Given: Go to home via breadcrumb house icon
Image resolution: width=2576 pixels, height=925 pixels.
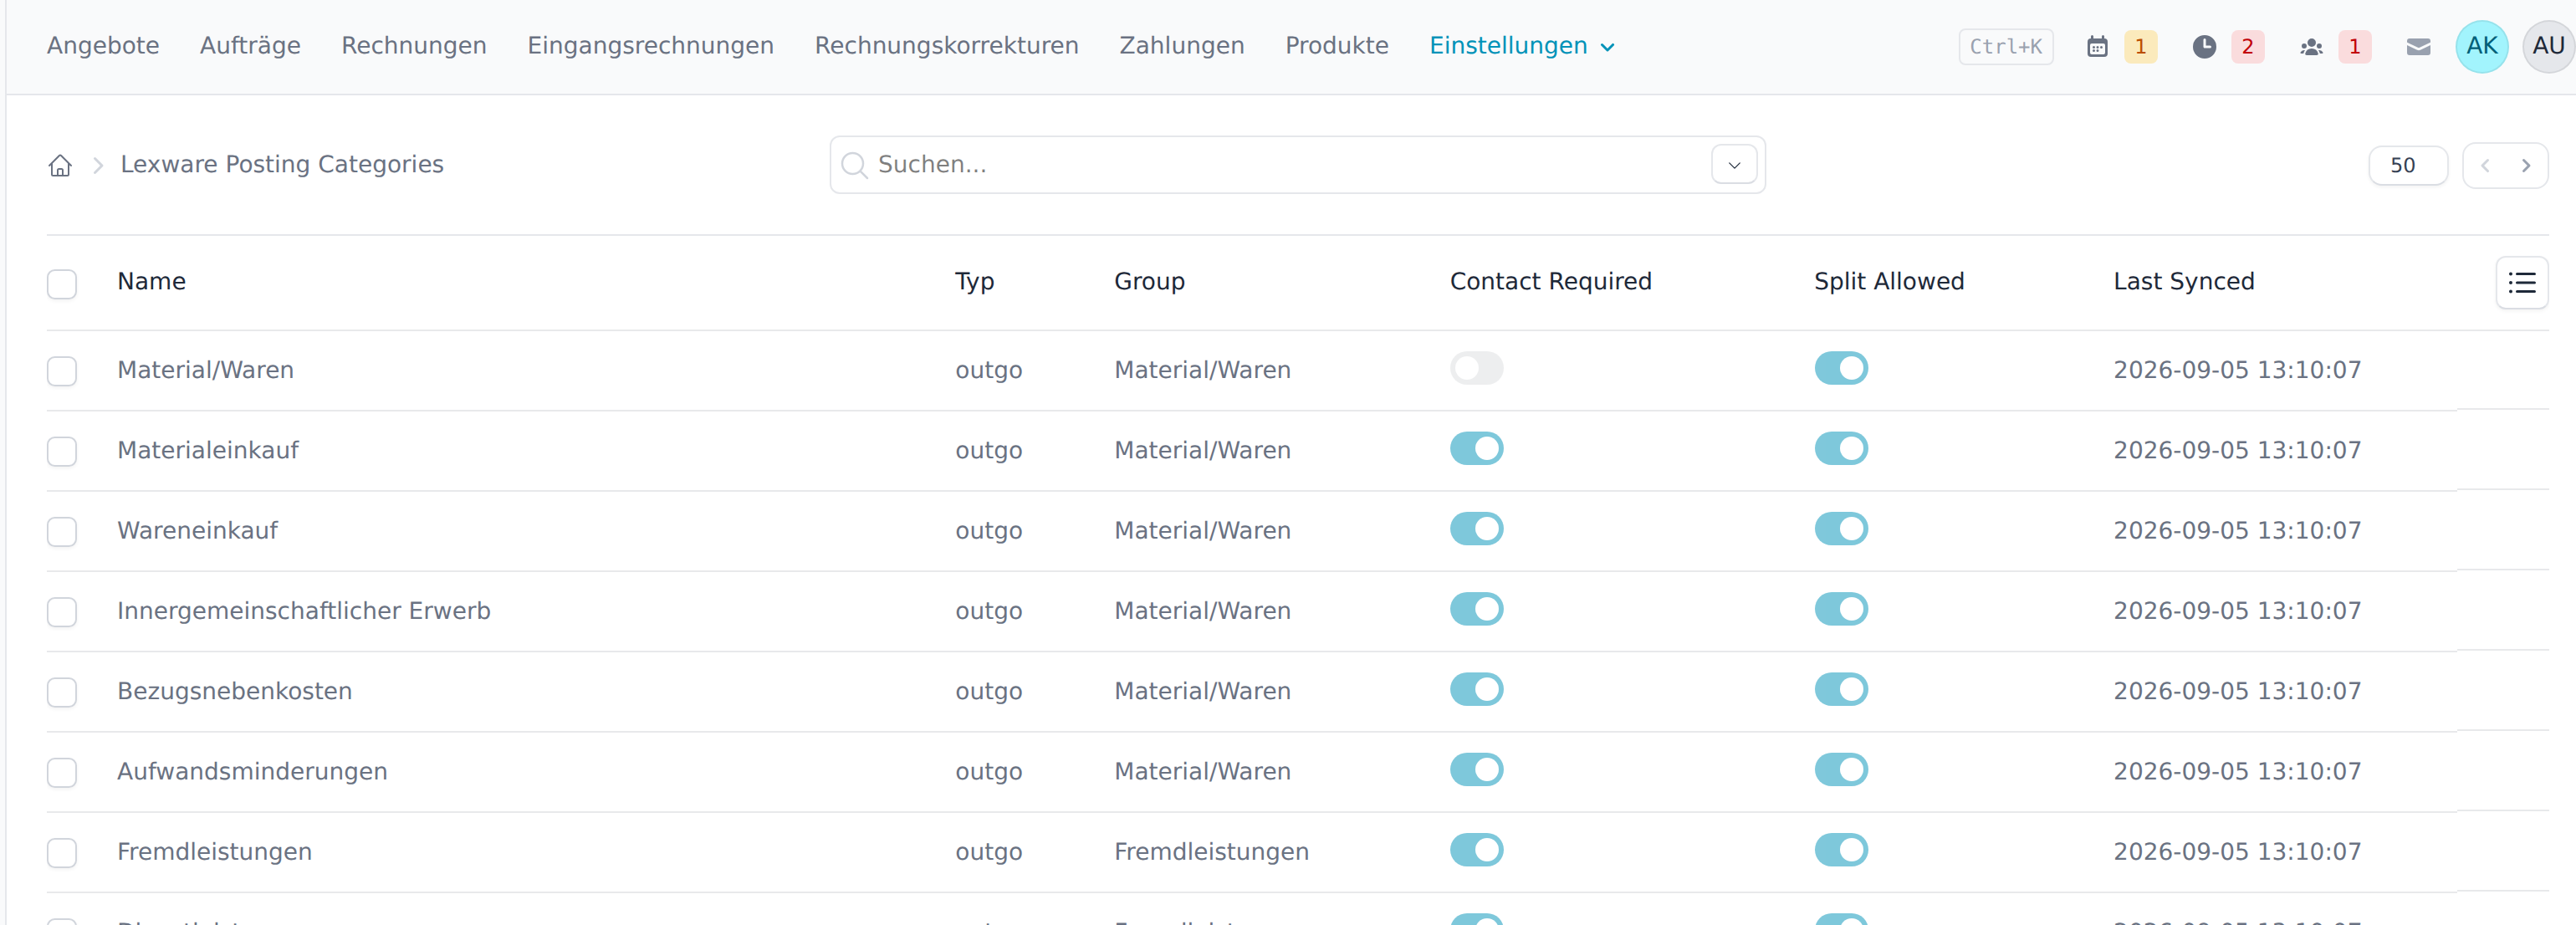Looking at the screenshot, I should 60,165.
